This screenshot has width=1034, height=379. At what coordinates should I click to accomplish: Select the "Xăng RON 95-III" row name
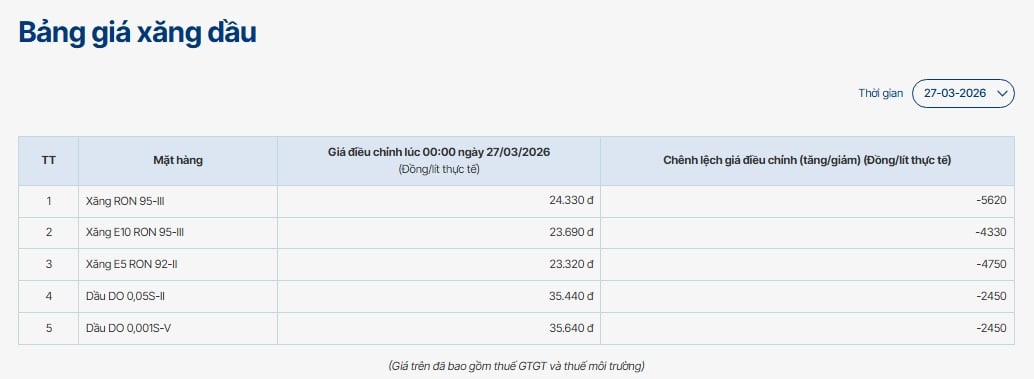pyautogui.click(x=125, y=201)
